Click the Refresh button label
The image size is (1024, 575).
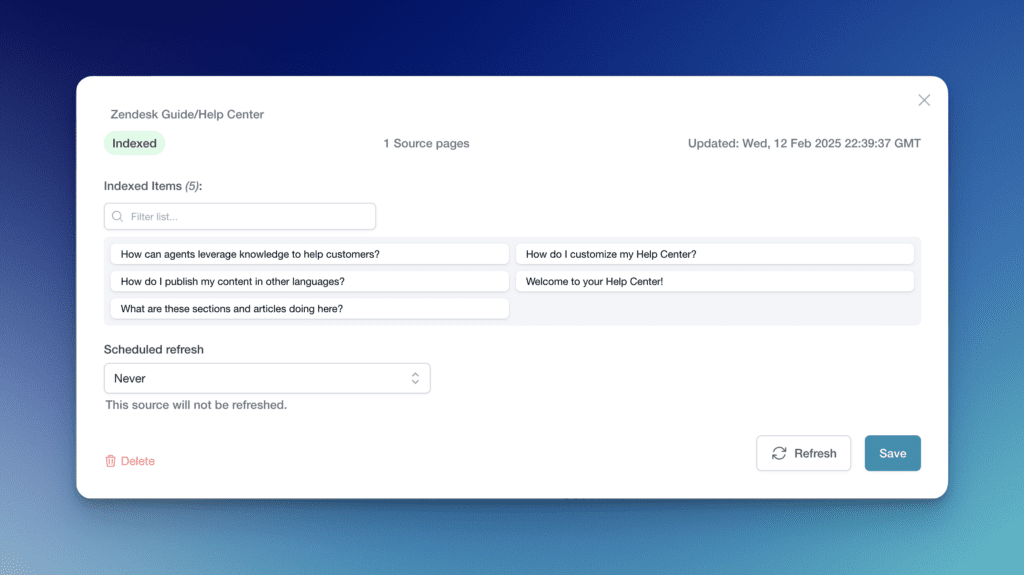[x=815, y=453]
